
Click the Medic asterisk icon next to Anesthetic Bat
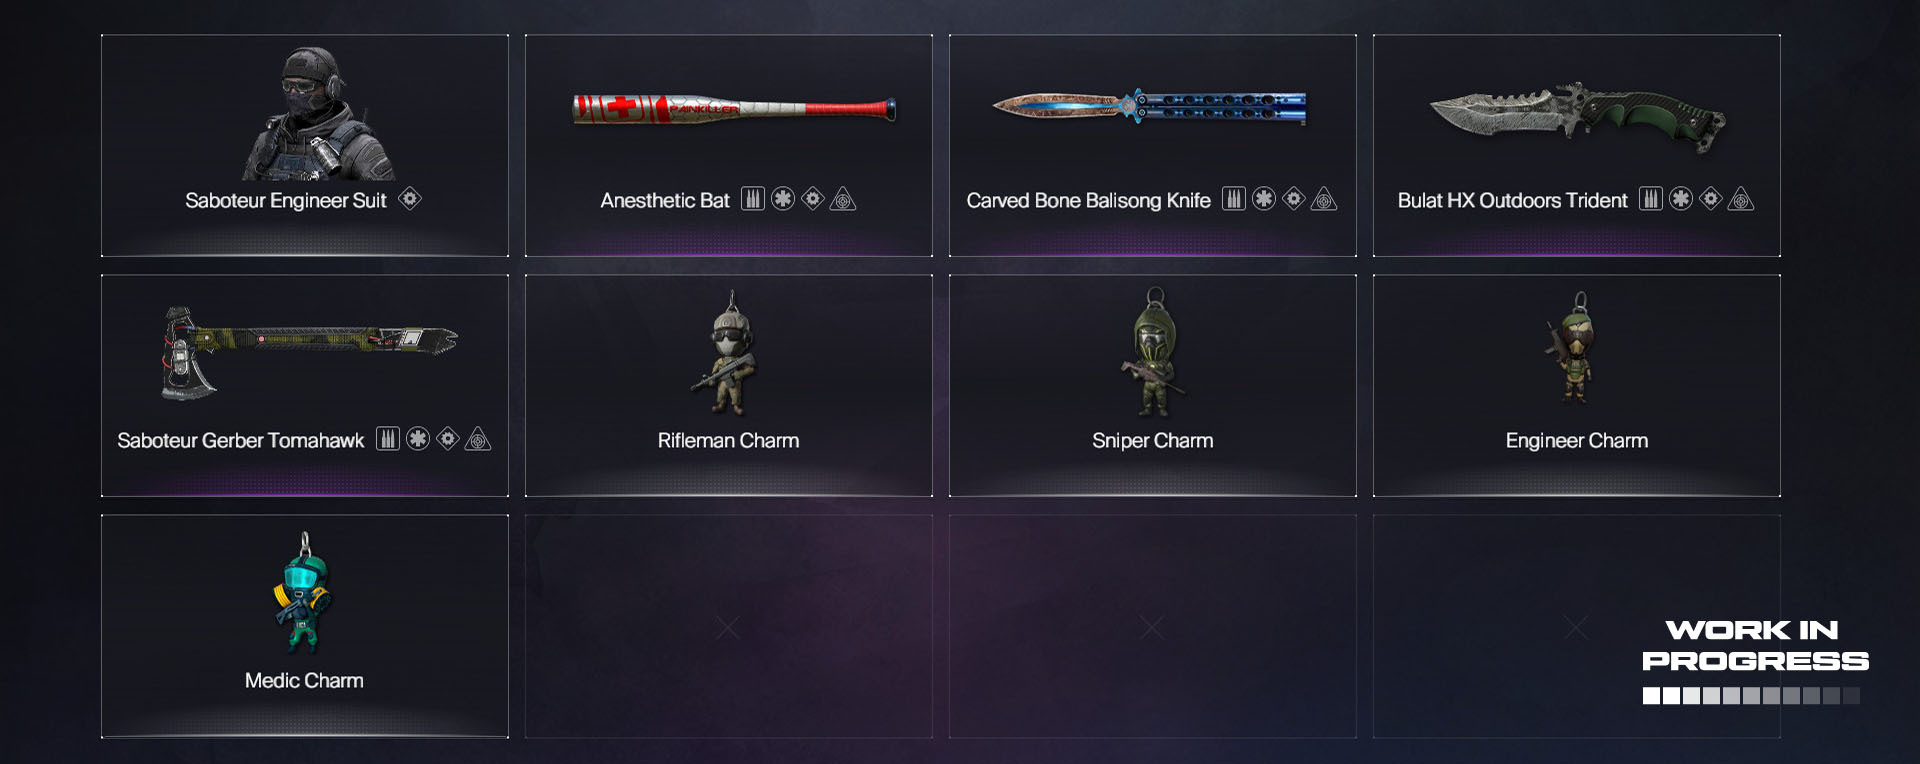pyautogui.click(x=783, y=199)
